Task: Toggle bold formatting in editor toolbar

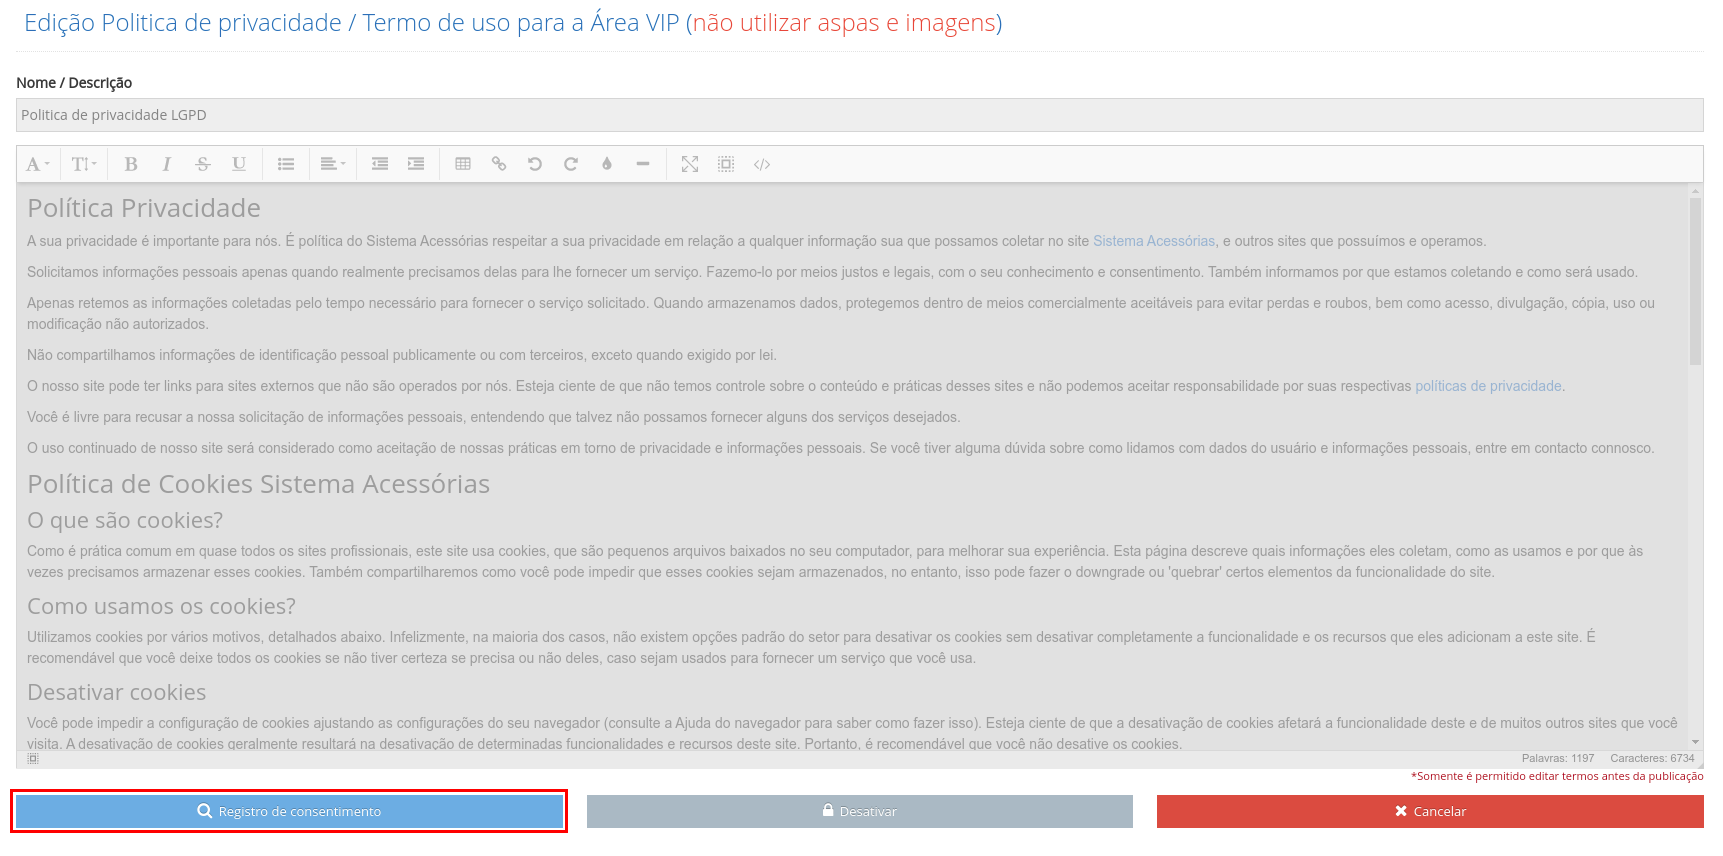Action: (131, 164)
